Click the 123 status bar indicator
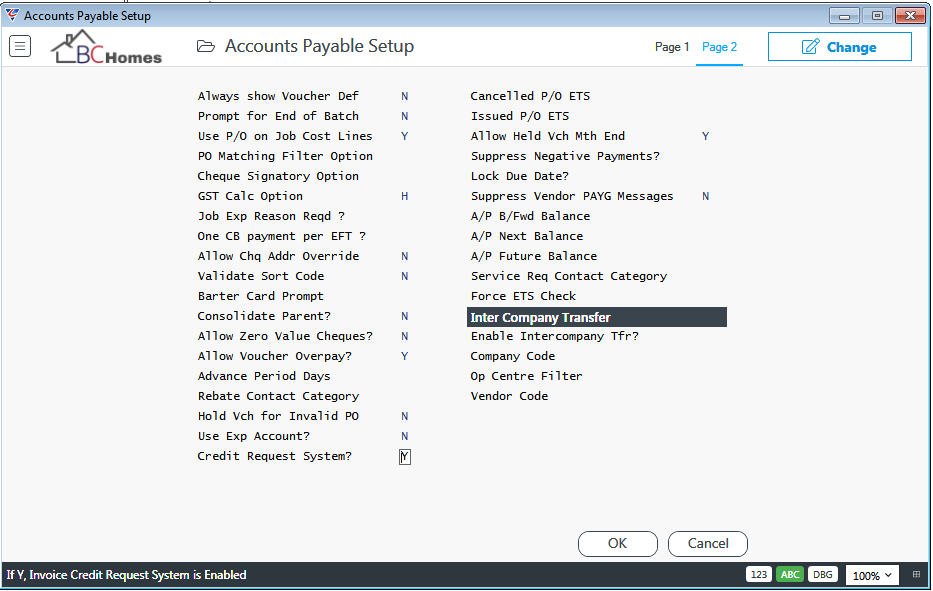This screenshot has height=591, width=933. 759,574
